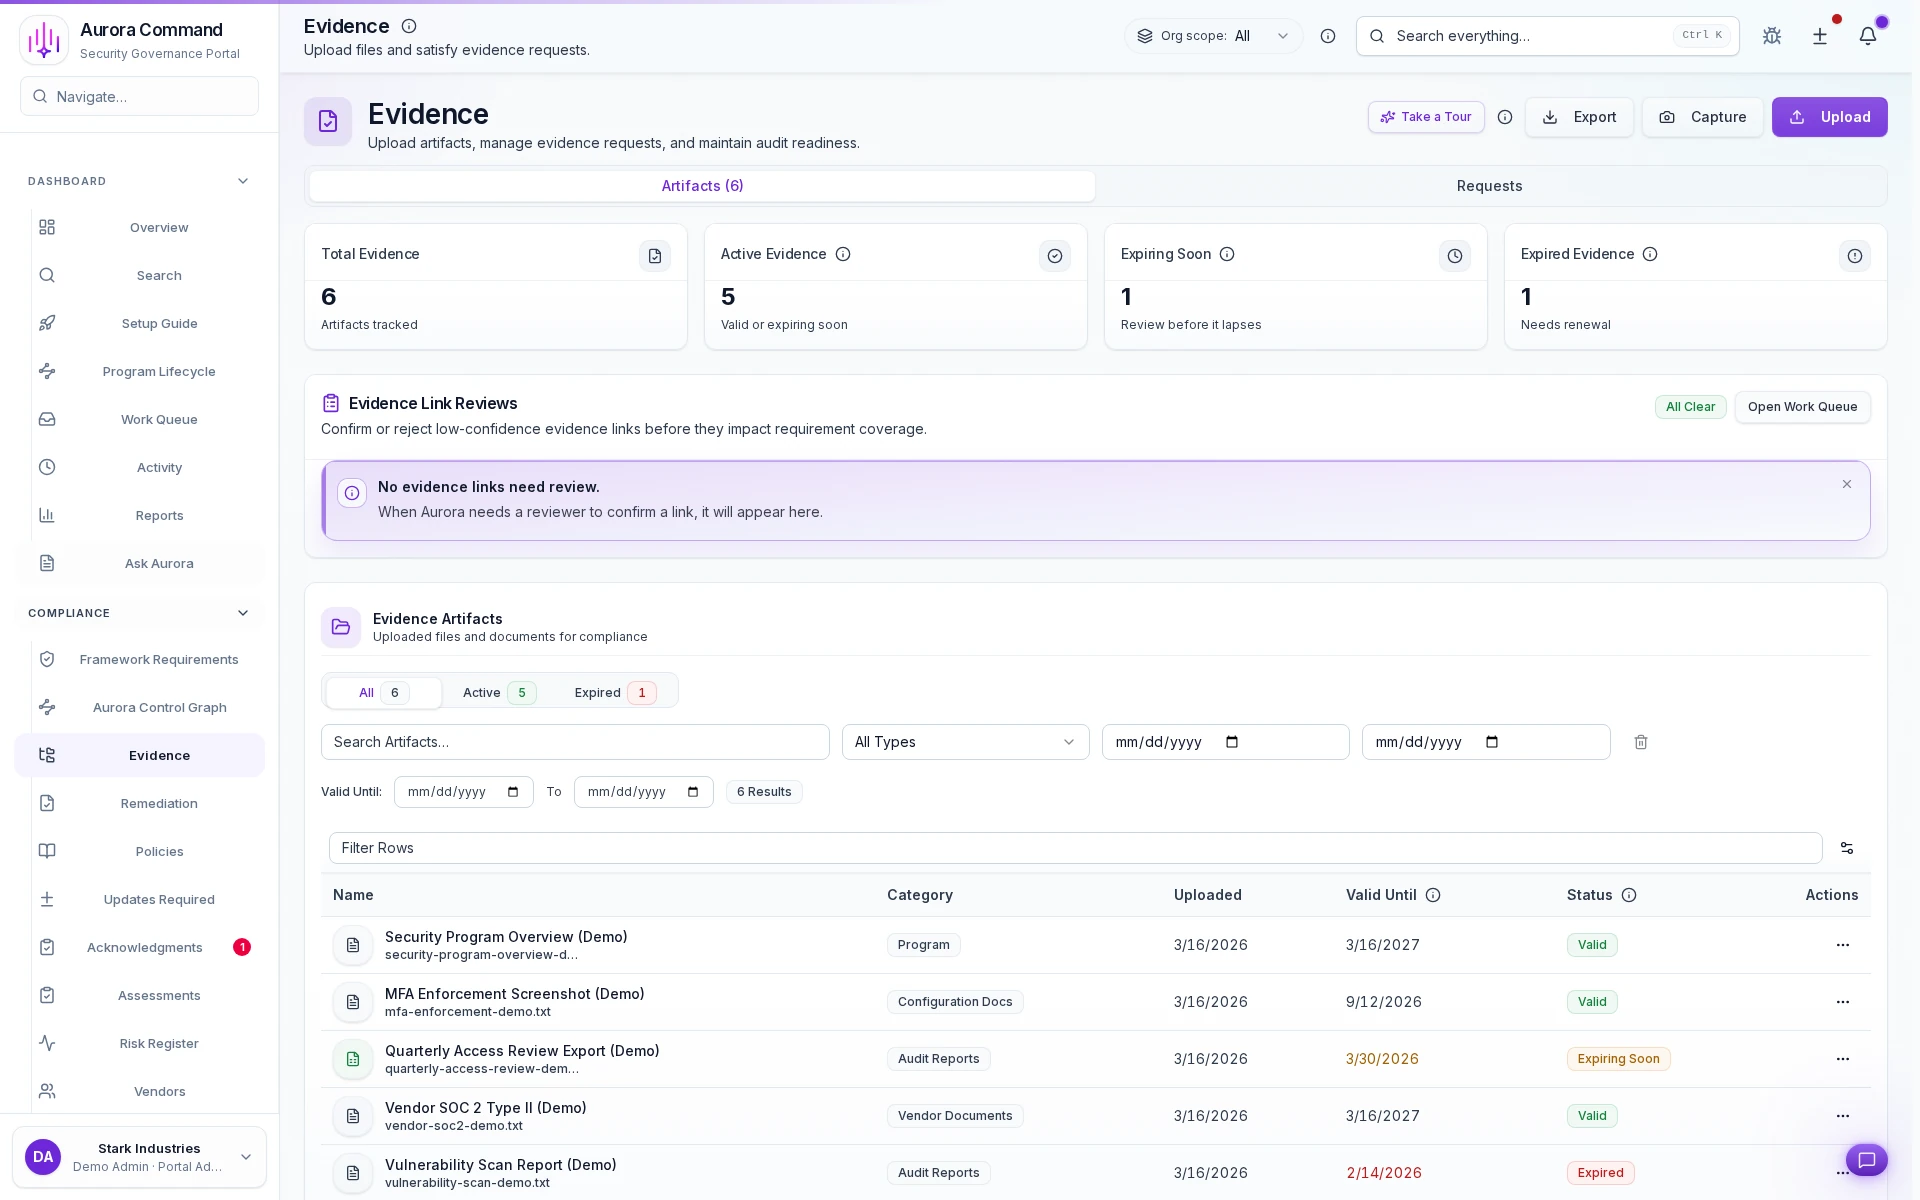The height and width of the screenshot is (1200, 1920).
Task: Open the All Types filter dropdown
Action: coord(964,742)
